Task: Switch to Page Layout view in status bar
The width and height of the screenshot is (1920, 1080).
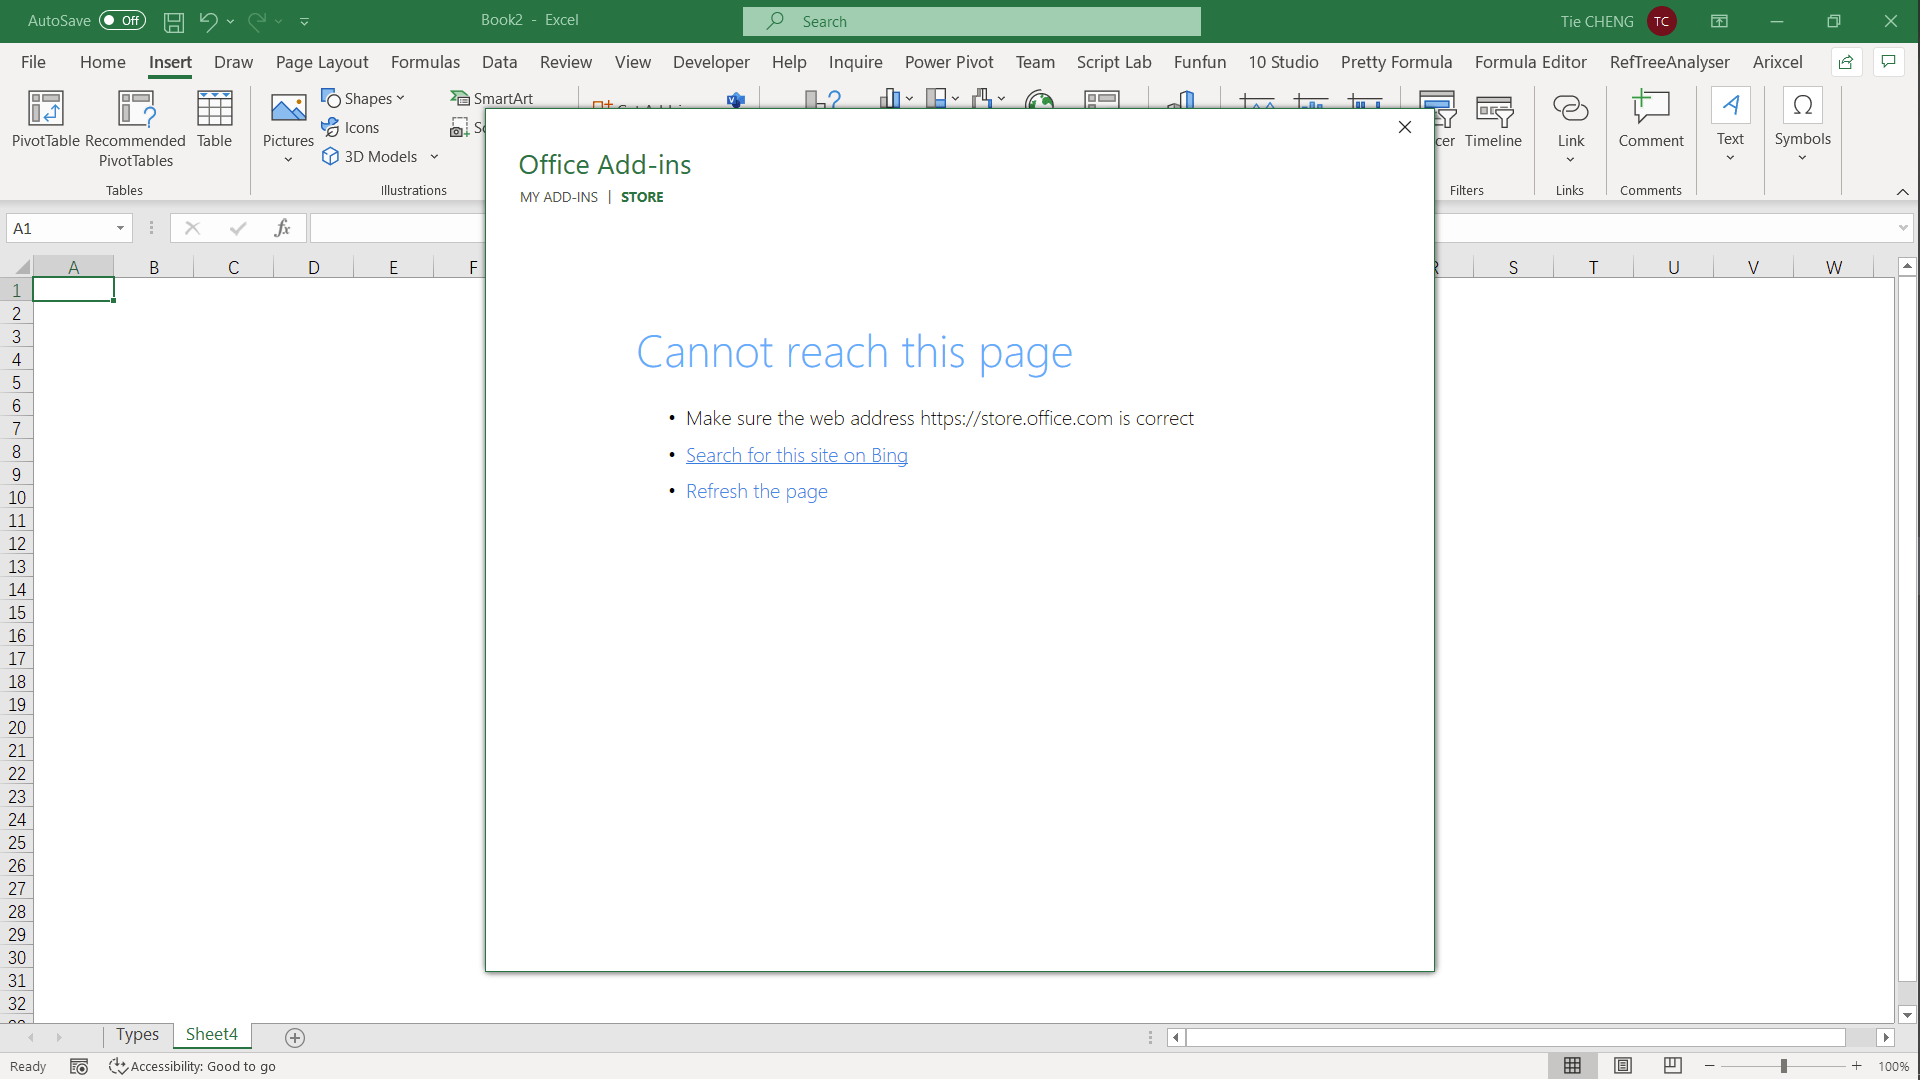Action: 1623,1066
